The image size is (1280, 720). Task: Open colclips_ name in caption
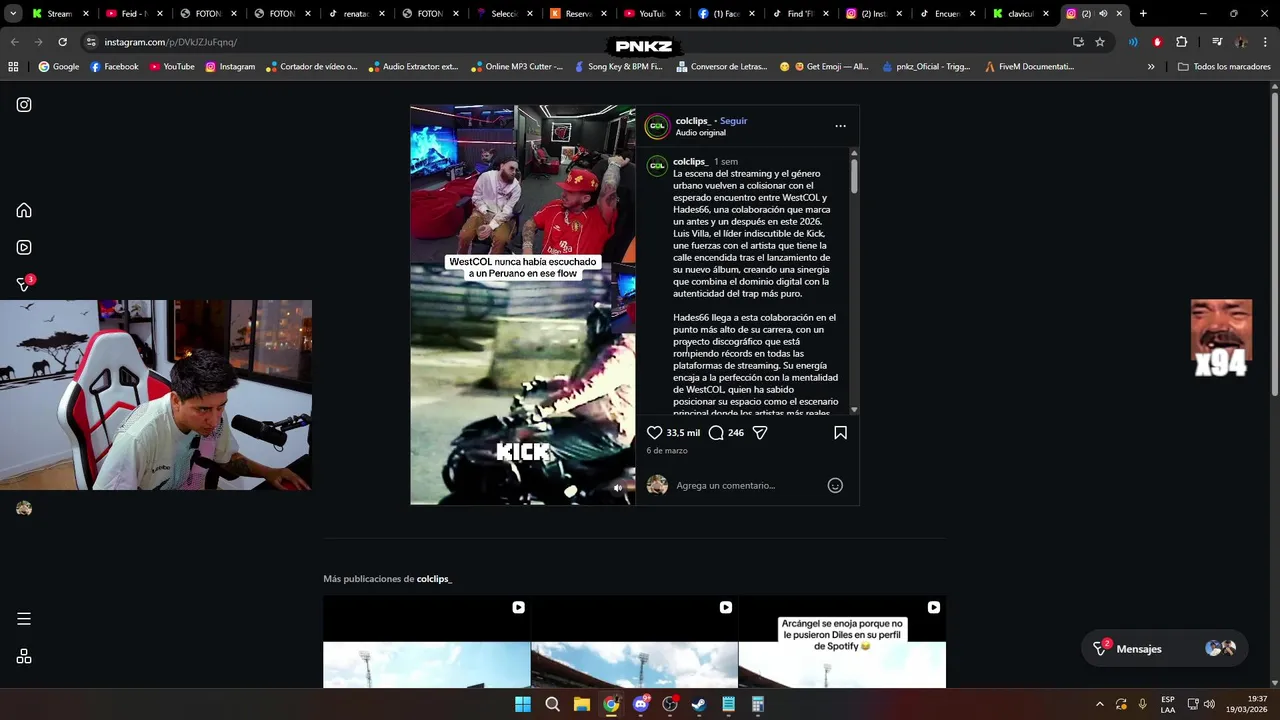coord(690,162)
